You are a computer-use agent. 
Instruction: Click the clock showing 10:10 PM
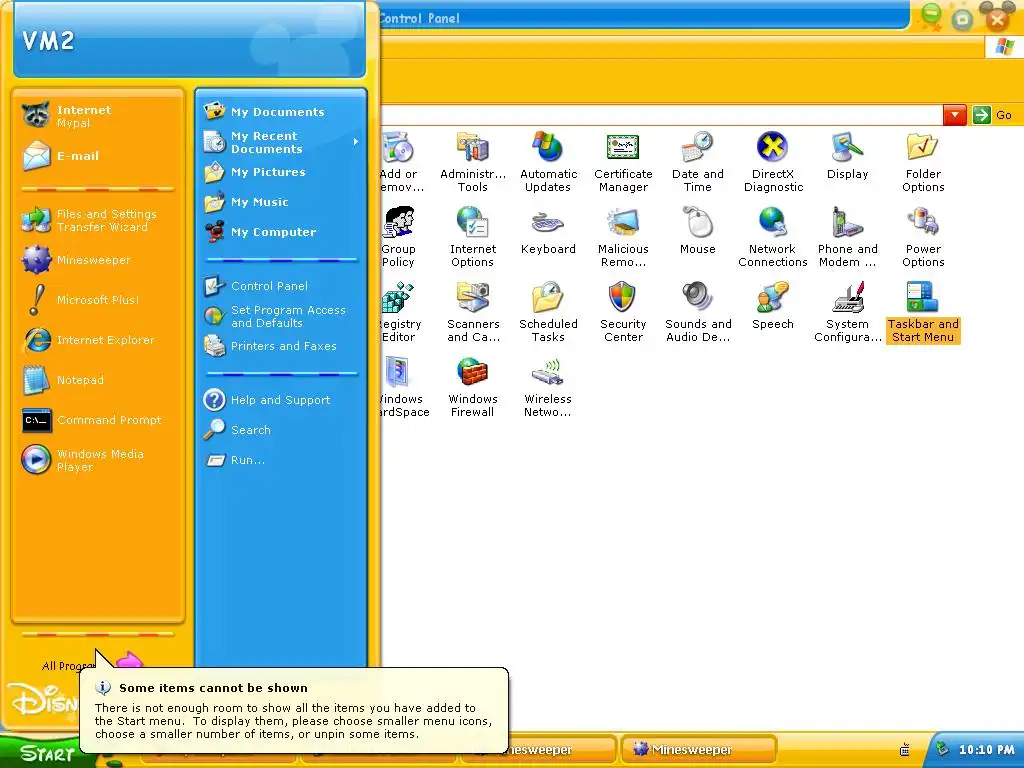pos(986,750)
